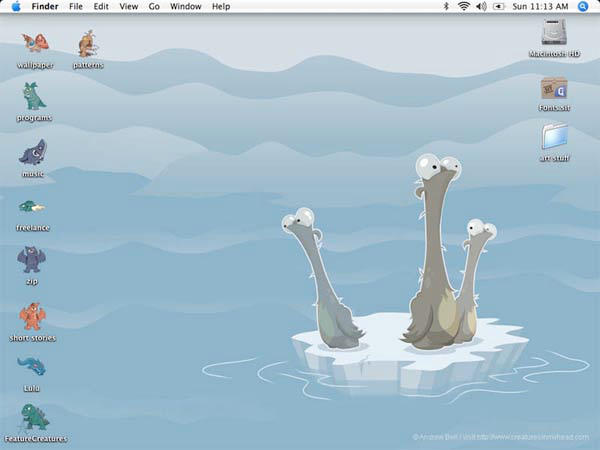
Task: Open the Go menu
Action: click(154, 7)
